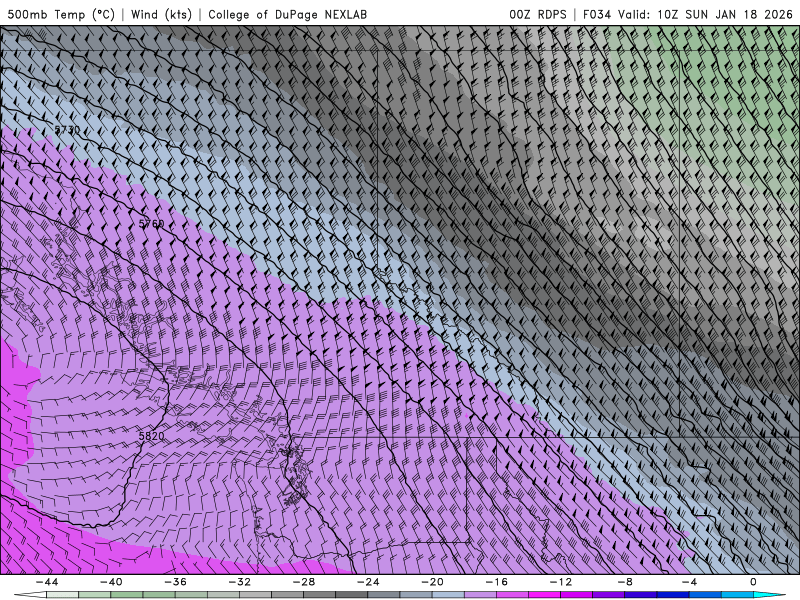The width and height of the screenshot is (800, 600).
Task: Click the 5820 height contour label
Action: pyautogui.click(x=152, y=436)
